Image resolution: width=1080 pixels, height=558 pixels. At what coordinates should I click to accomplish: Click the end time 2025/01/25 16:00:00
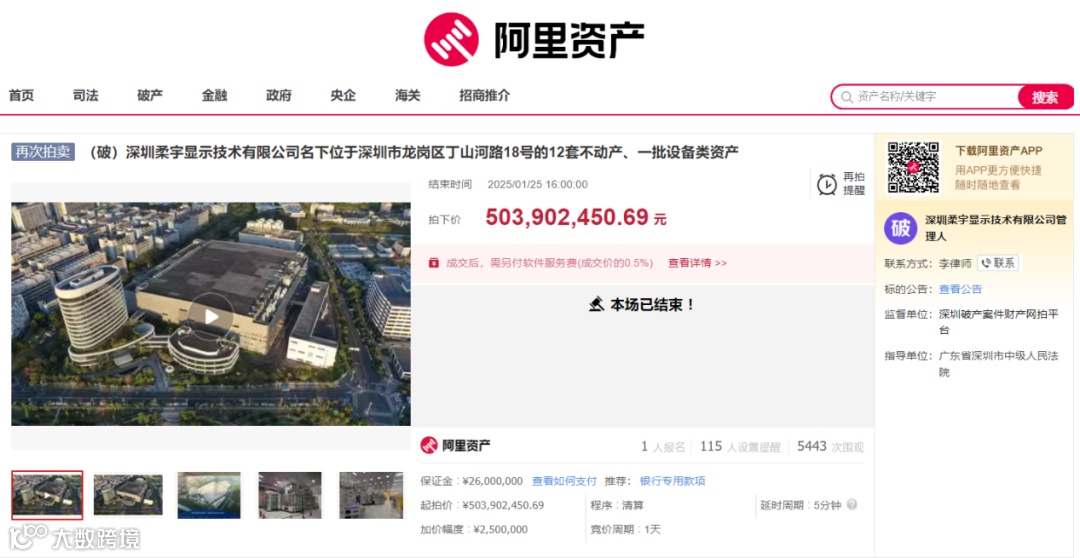click(x=537, y=184)
